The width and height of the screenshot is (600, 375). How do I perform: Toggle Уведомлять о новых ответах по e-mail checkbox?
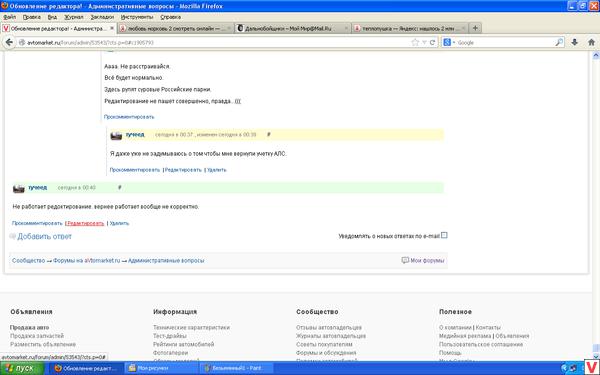click(444, 235)
